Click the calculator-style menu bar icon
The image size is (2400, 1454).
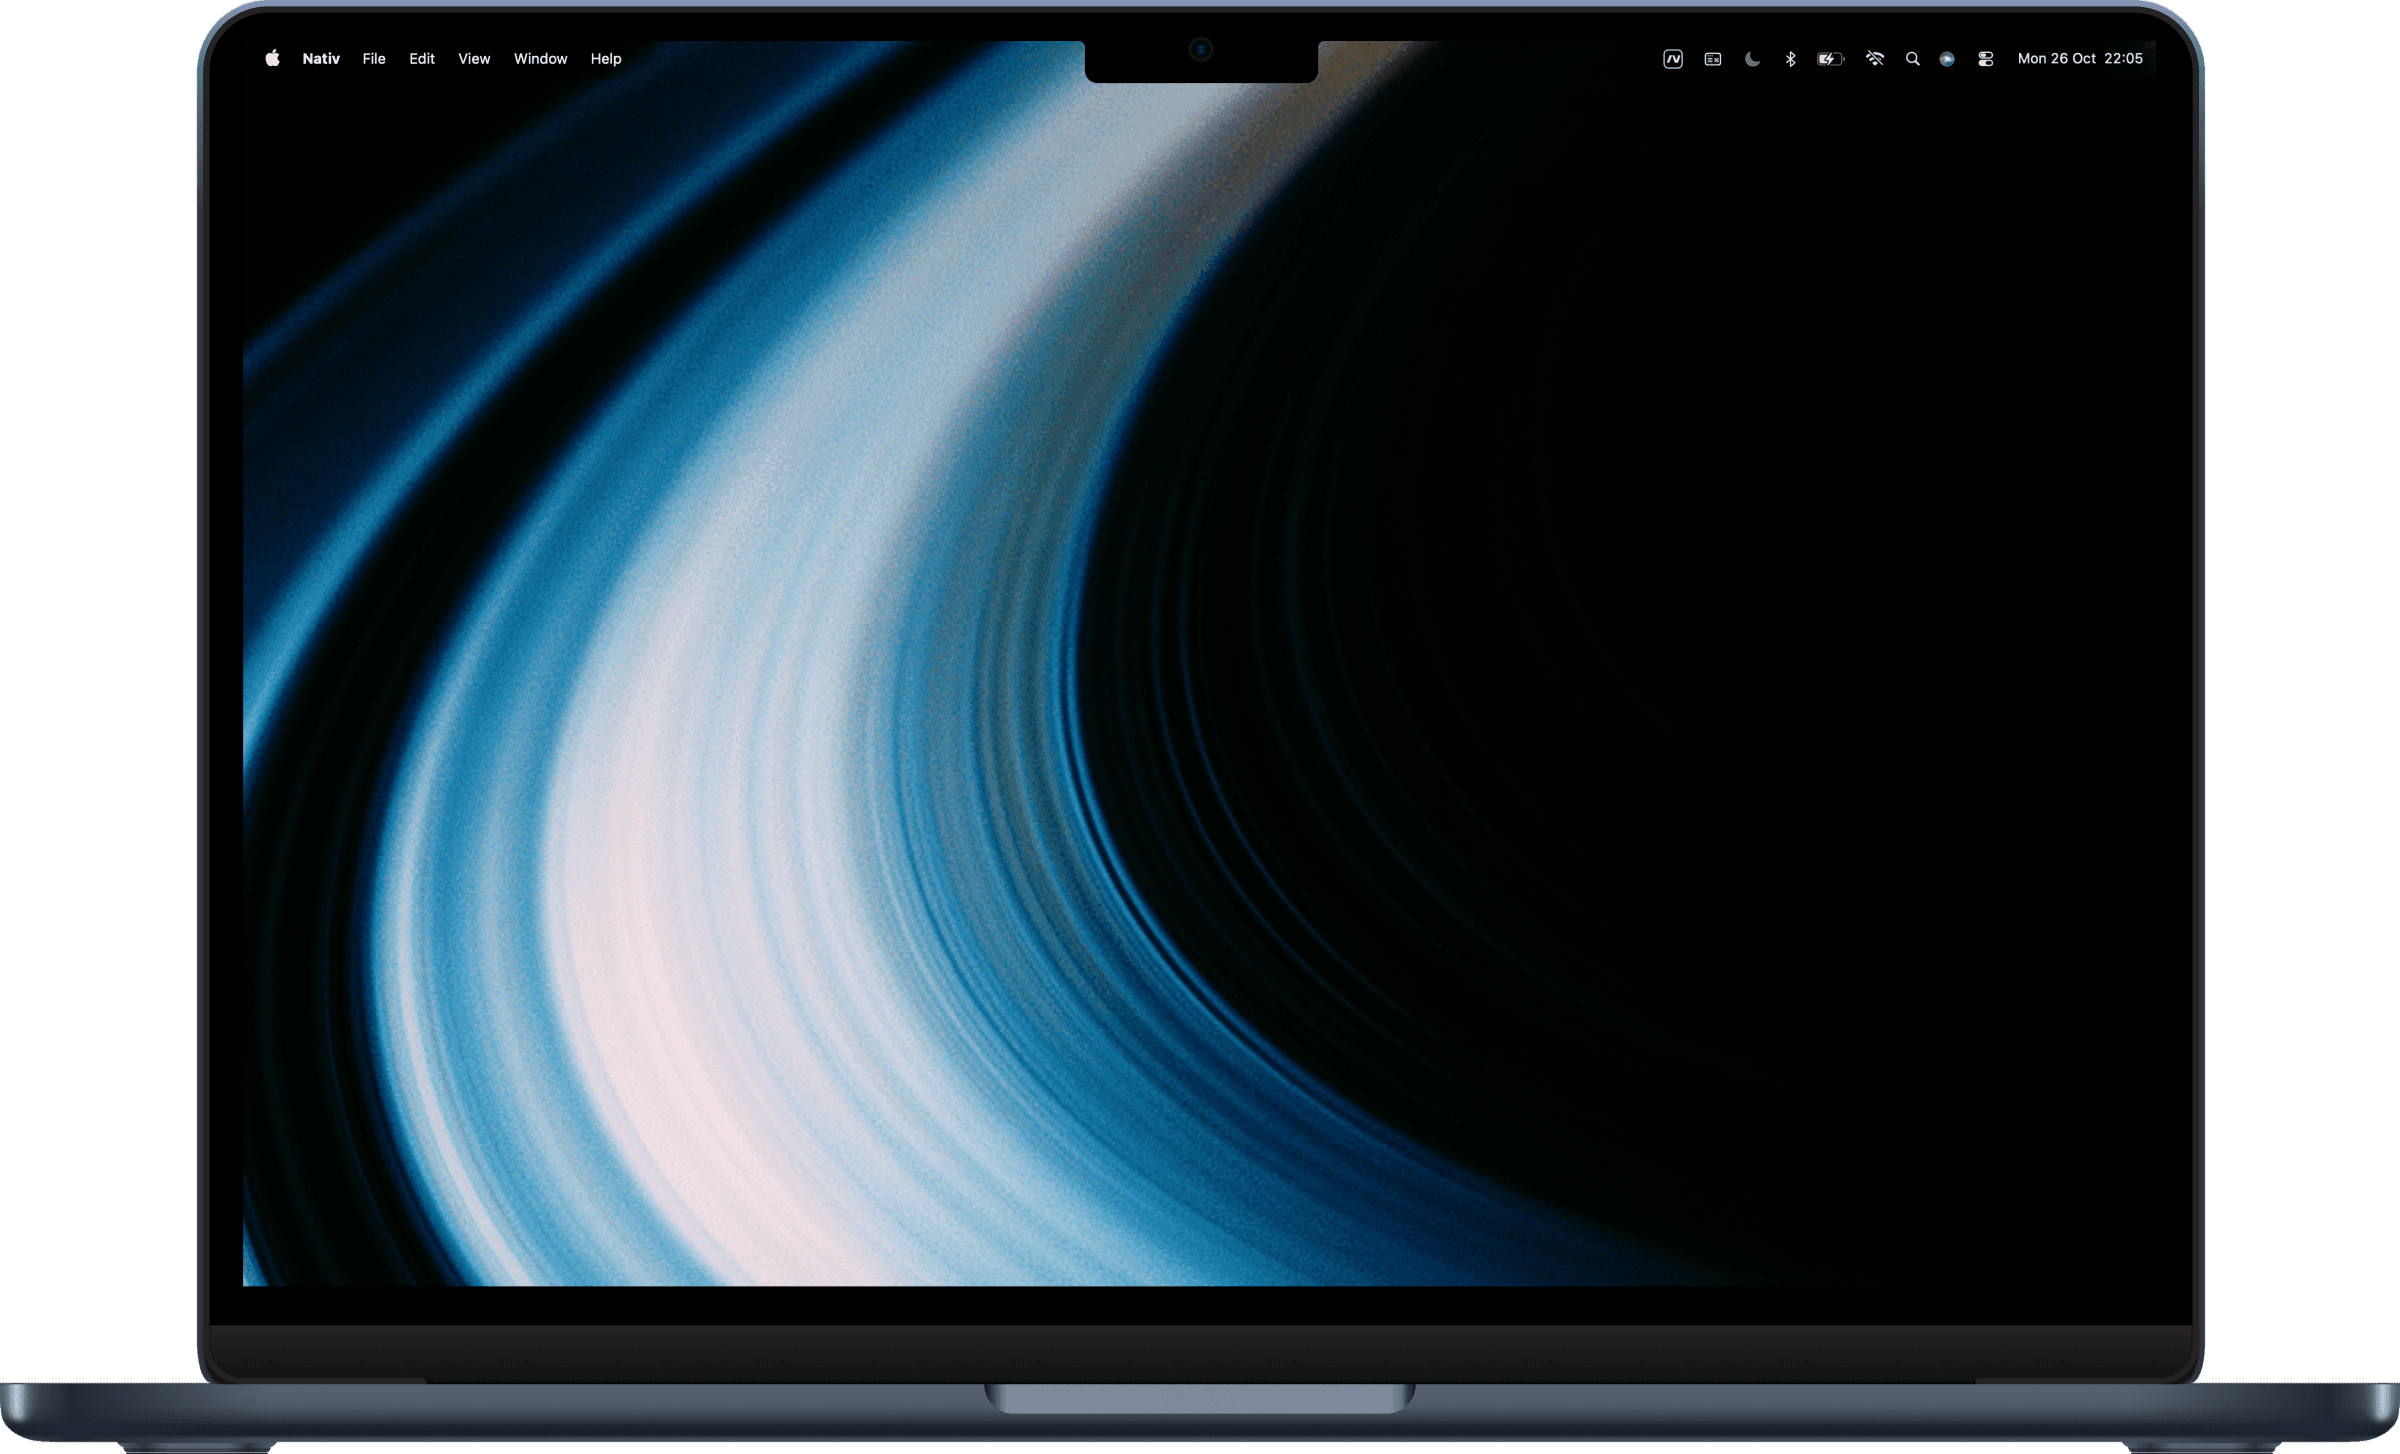(x=1713, y=59)
